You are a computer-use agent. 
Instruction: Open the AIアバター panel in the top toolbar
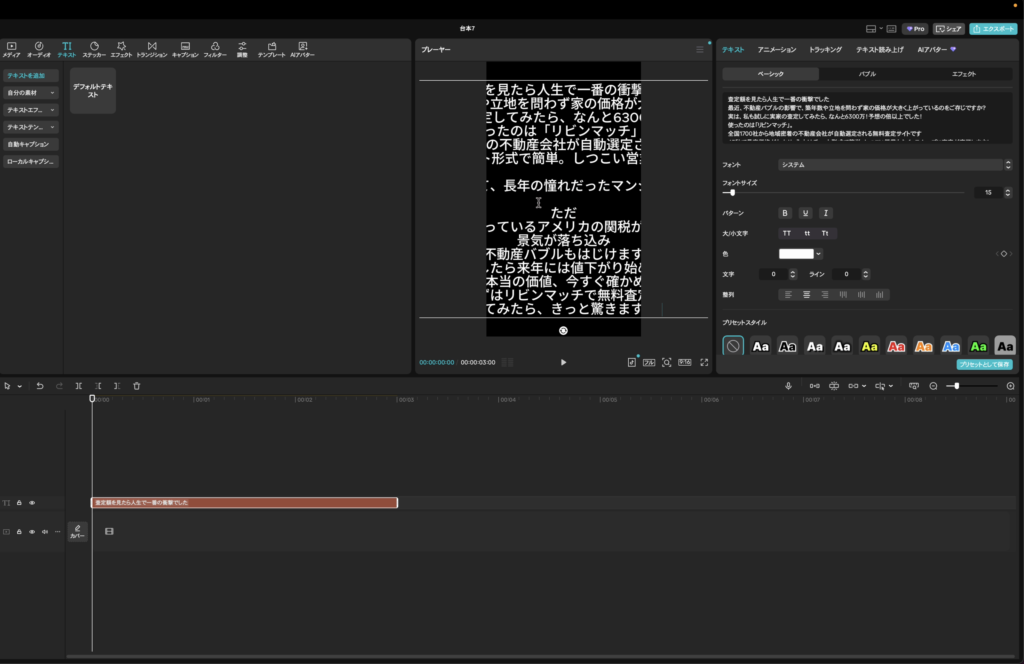point(302,49)
